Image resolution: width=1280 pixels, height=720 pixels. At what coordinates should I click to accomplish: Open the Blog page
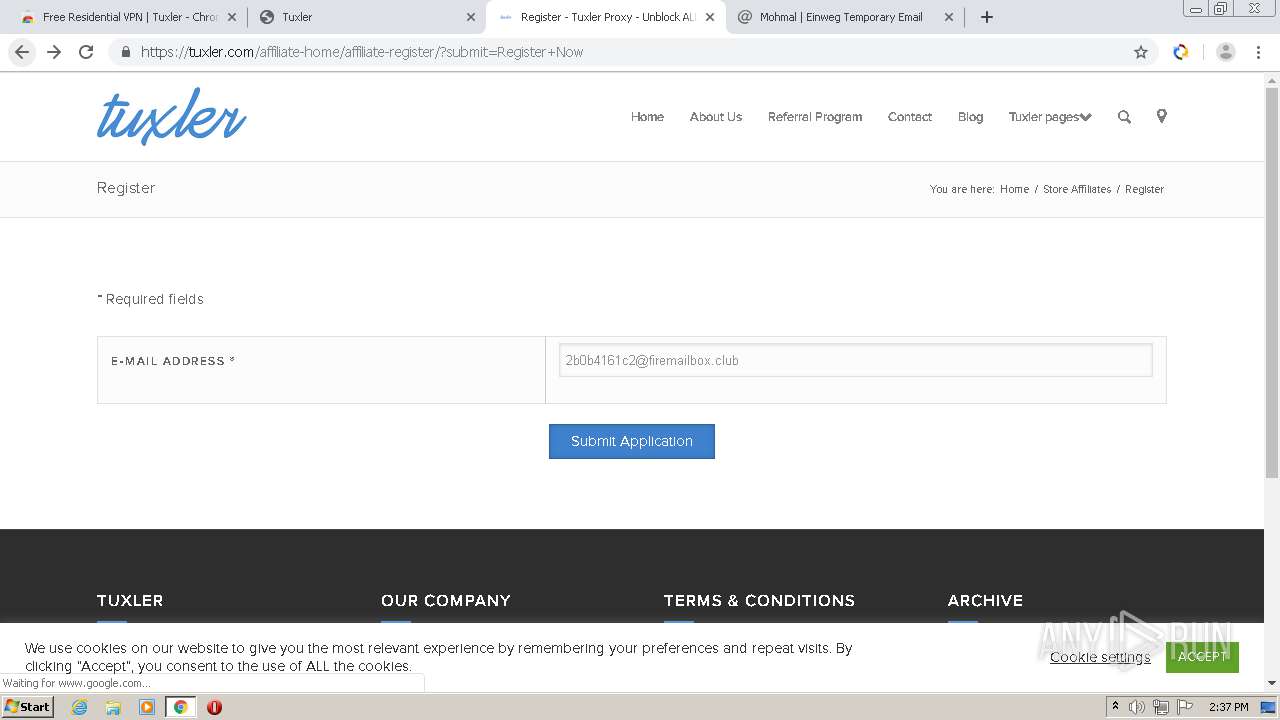coord(970,117)
